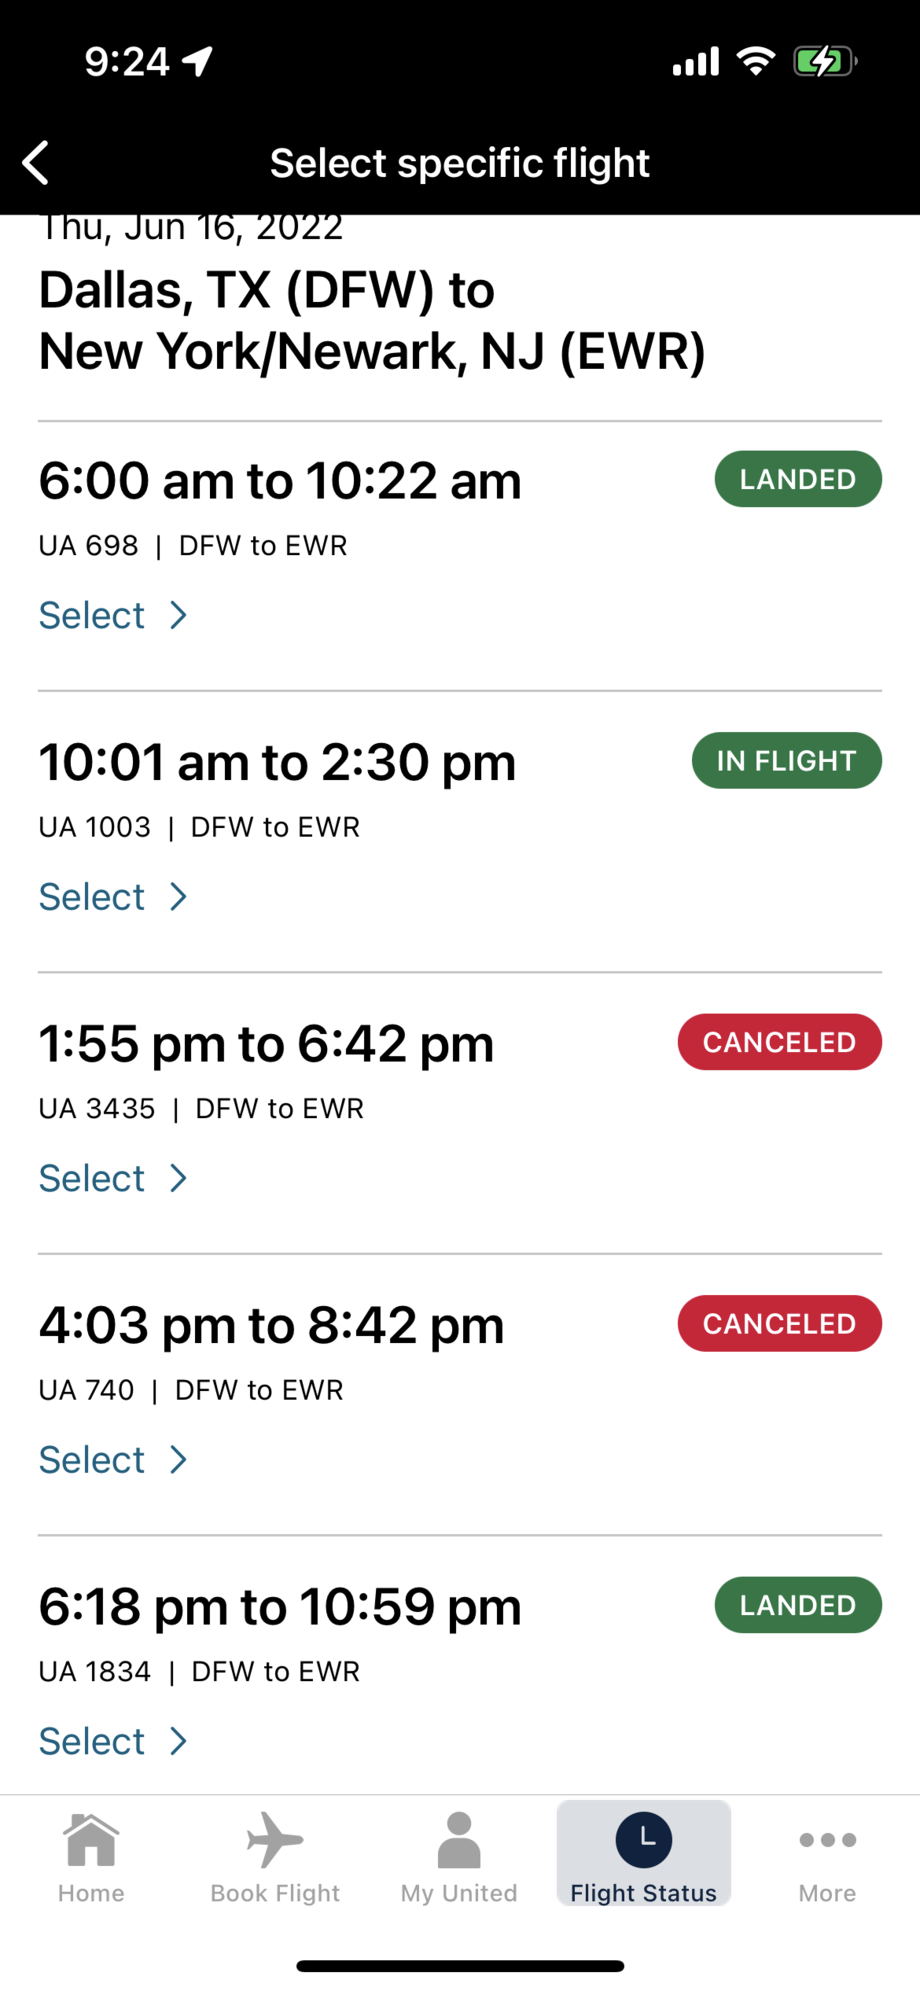Tap CANCELED badge for UA 3435

click(x=779, y=1042)
